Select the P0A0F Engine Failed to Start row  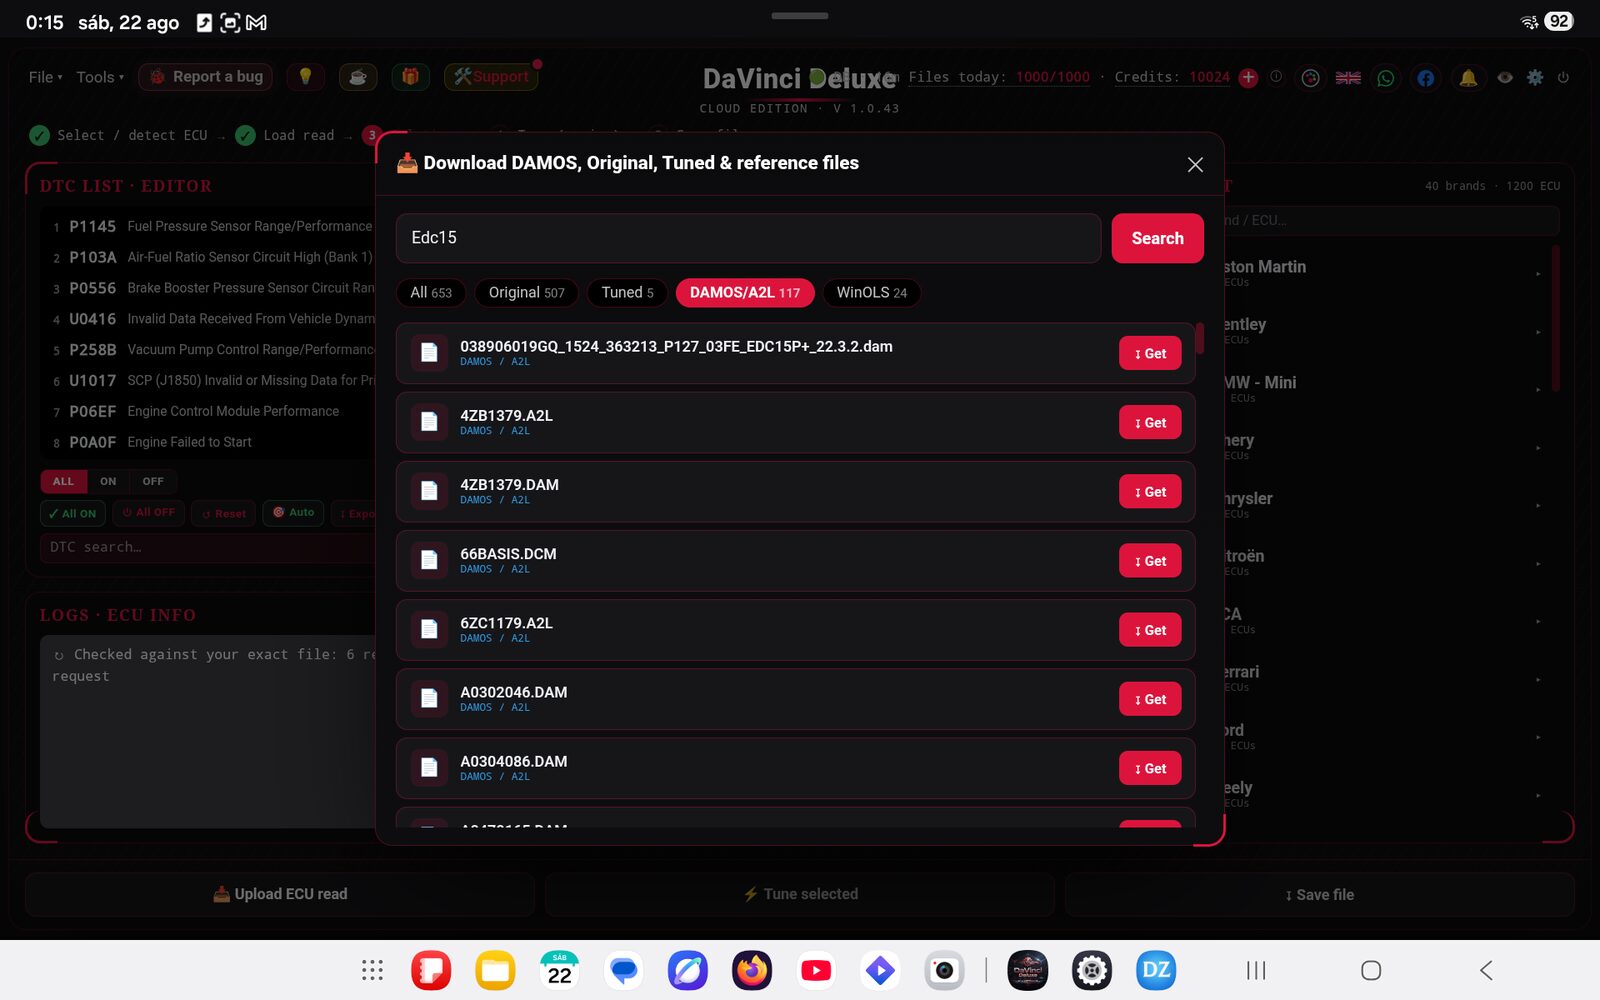212,442
